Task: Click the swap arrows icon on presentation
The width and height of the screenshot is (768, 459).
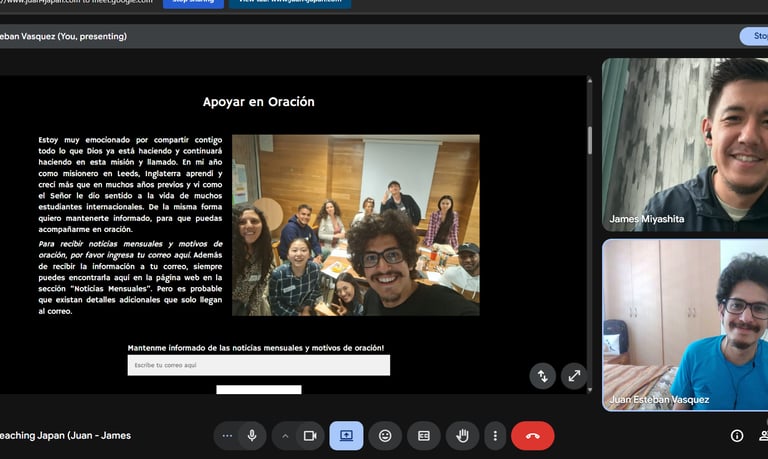Action: tap(543, 376)
